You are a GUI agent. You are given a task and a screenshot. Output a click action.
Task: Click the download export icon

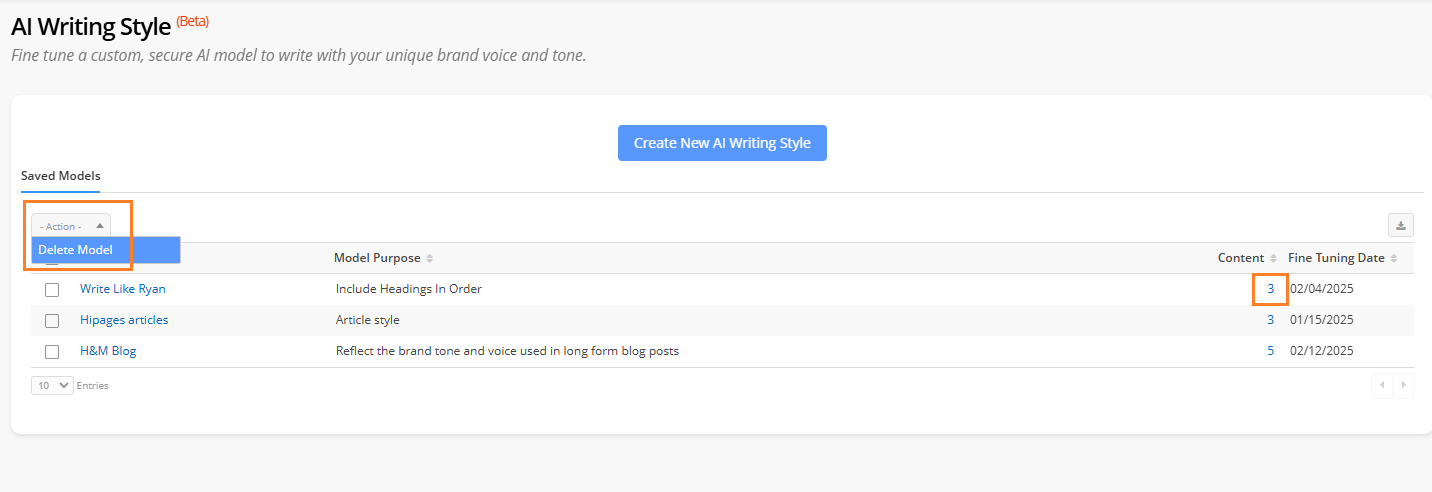pyautogui.click(x=1400, y=225)
